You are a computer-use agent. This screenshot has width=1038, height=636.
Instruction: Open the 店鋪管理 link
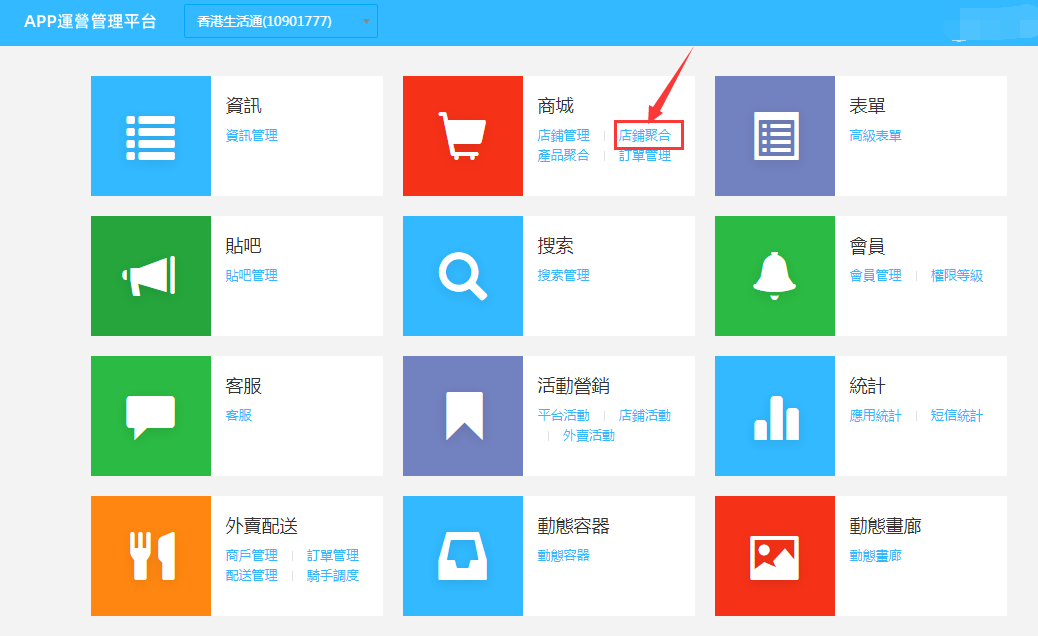point(563,136)
